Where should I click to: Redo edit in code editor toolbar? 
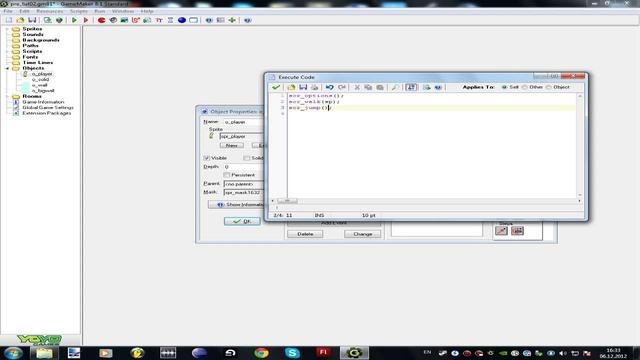pyautogui.click(x=342, y=87)
